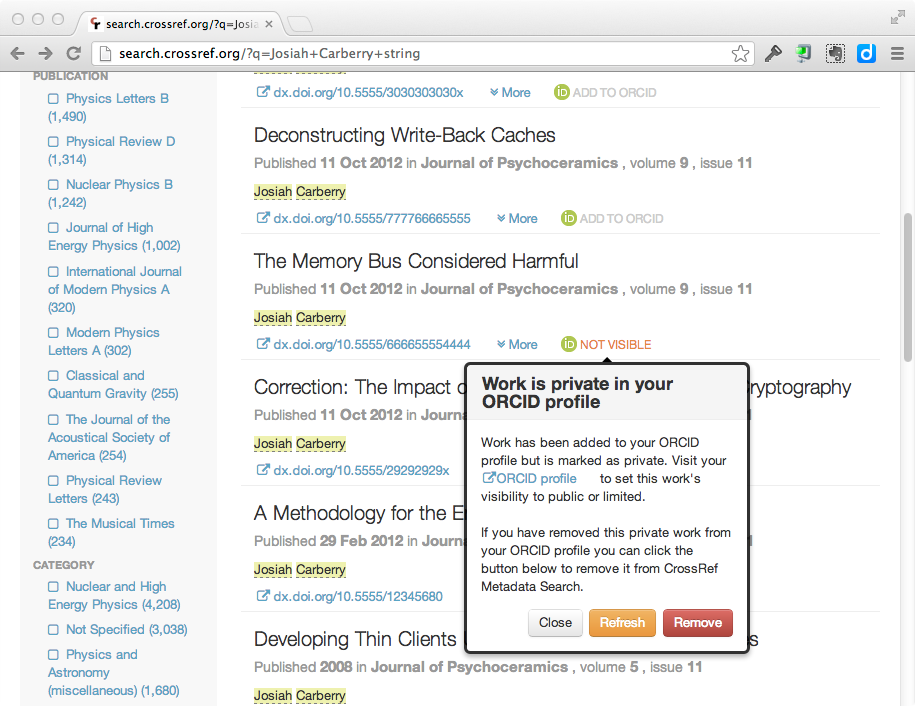Screen dimensions: 915x706
Task: Click the ORCID icon for Deconstructing Write-Back Caches
Action: pos(569,218)
